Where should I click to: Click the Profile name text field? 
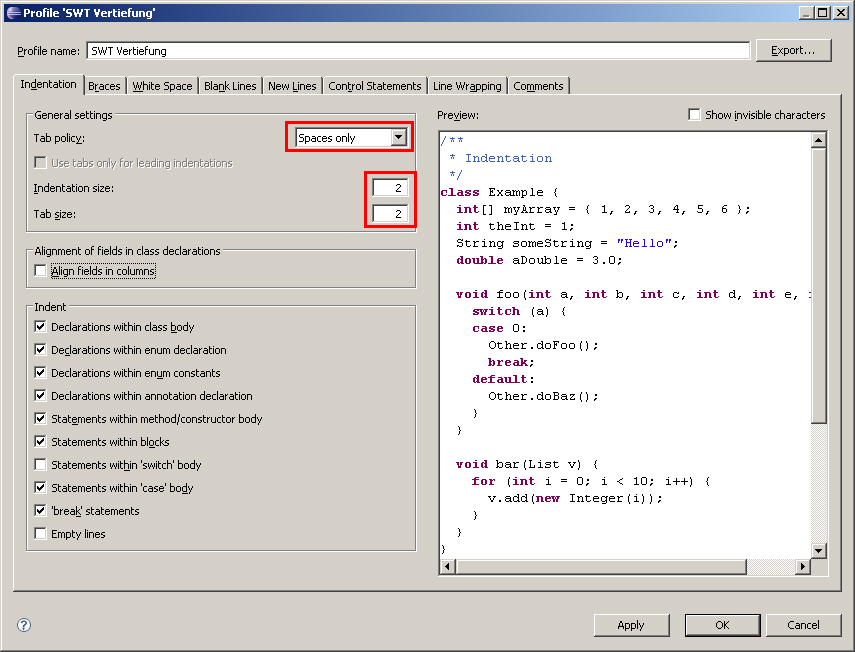click(x=418, y=51)
